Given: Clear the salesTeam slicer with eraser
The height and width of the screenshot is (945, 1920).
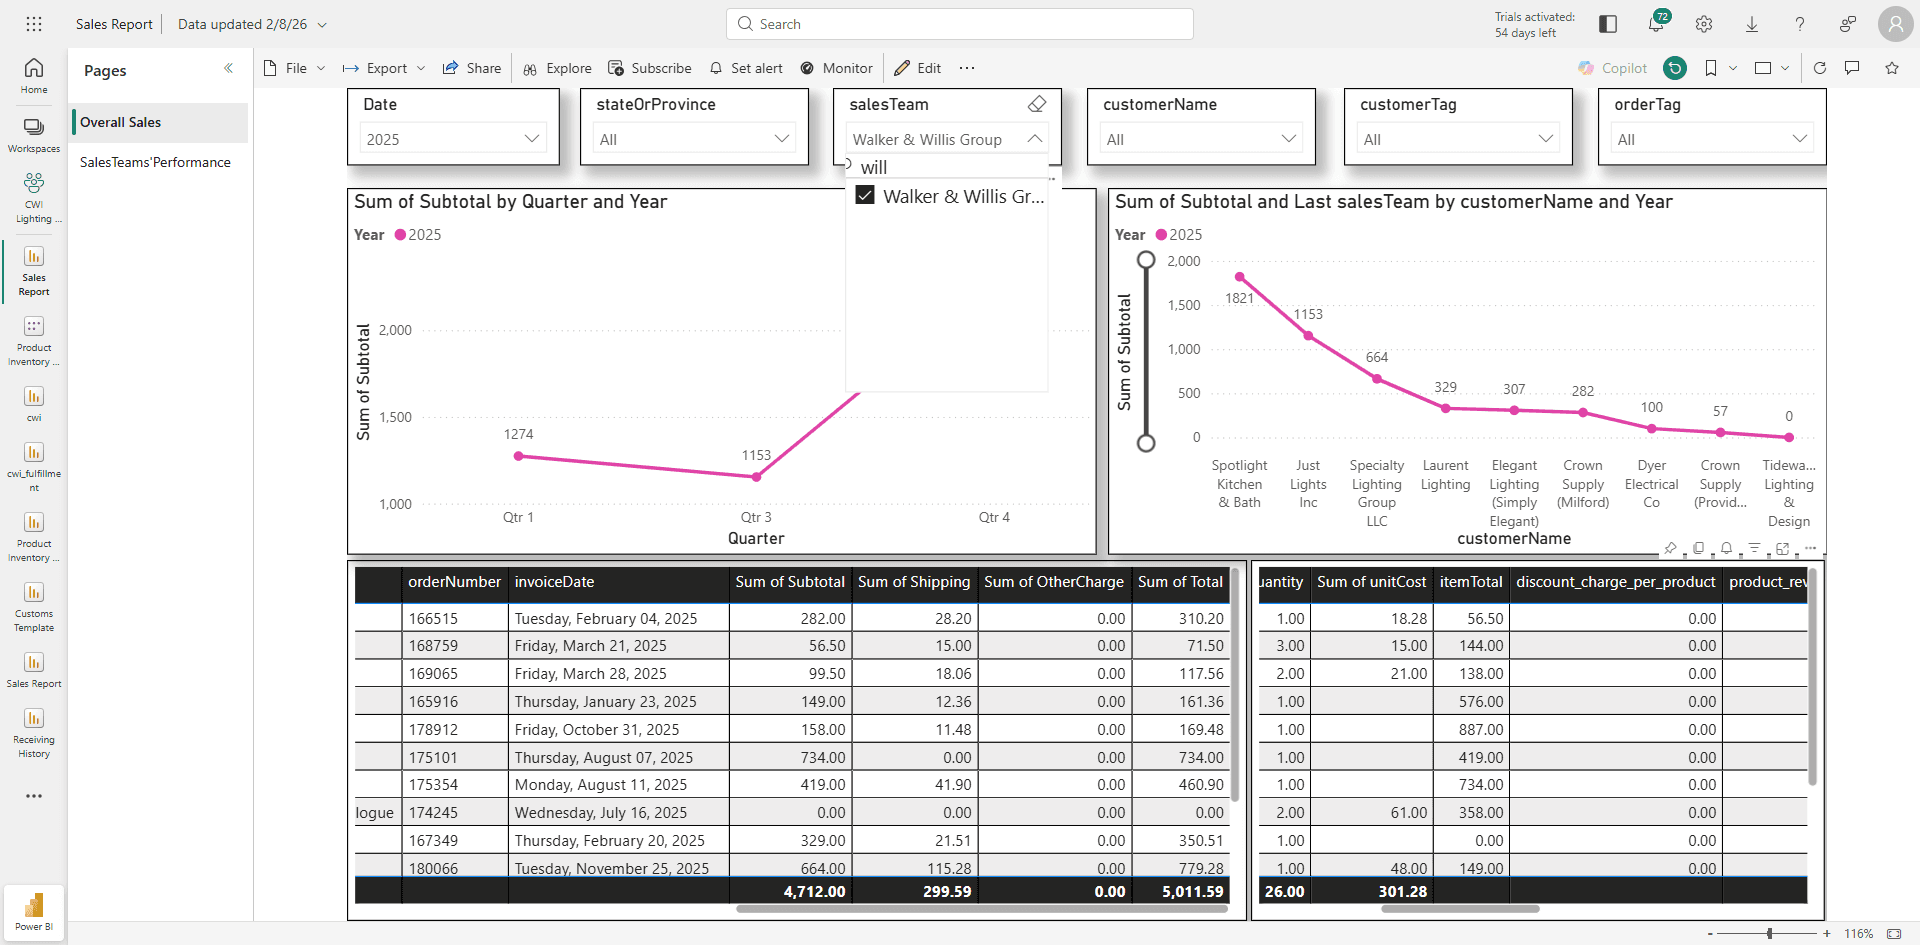Looking at the screenshot, I should tap(1037, 104).
